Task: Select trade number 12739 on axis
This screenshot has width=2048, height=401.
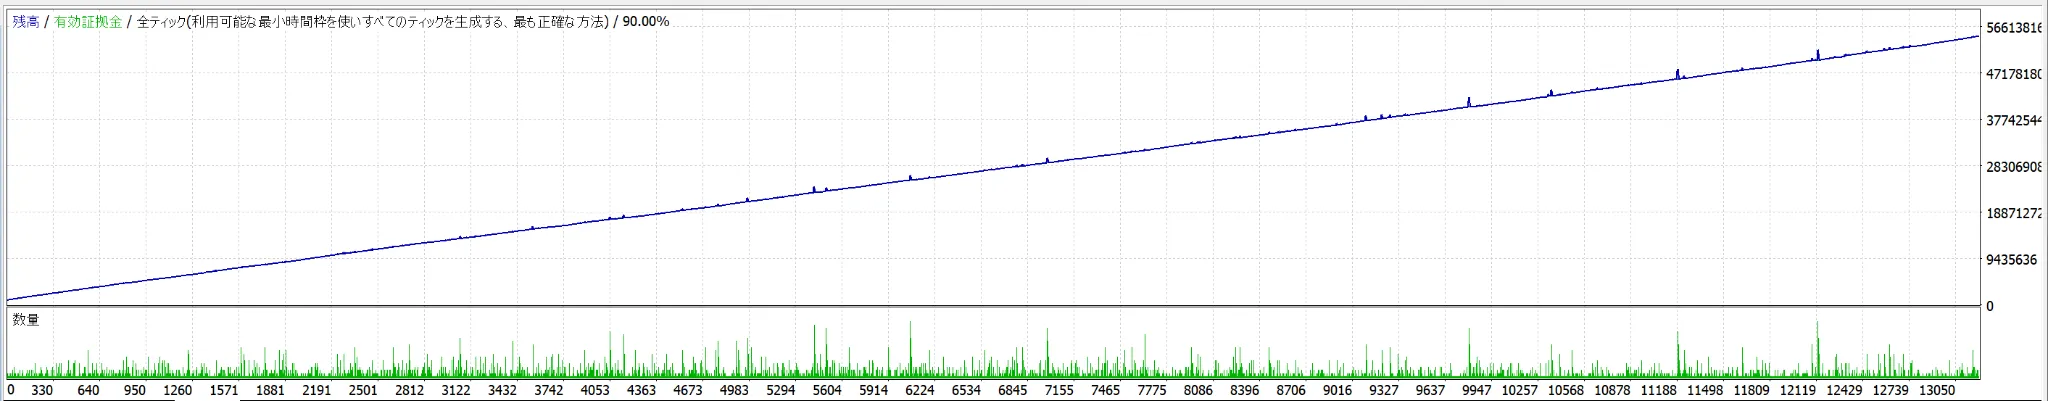Action: (x=1890, y=390)
